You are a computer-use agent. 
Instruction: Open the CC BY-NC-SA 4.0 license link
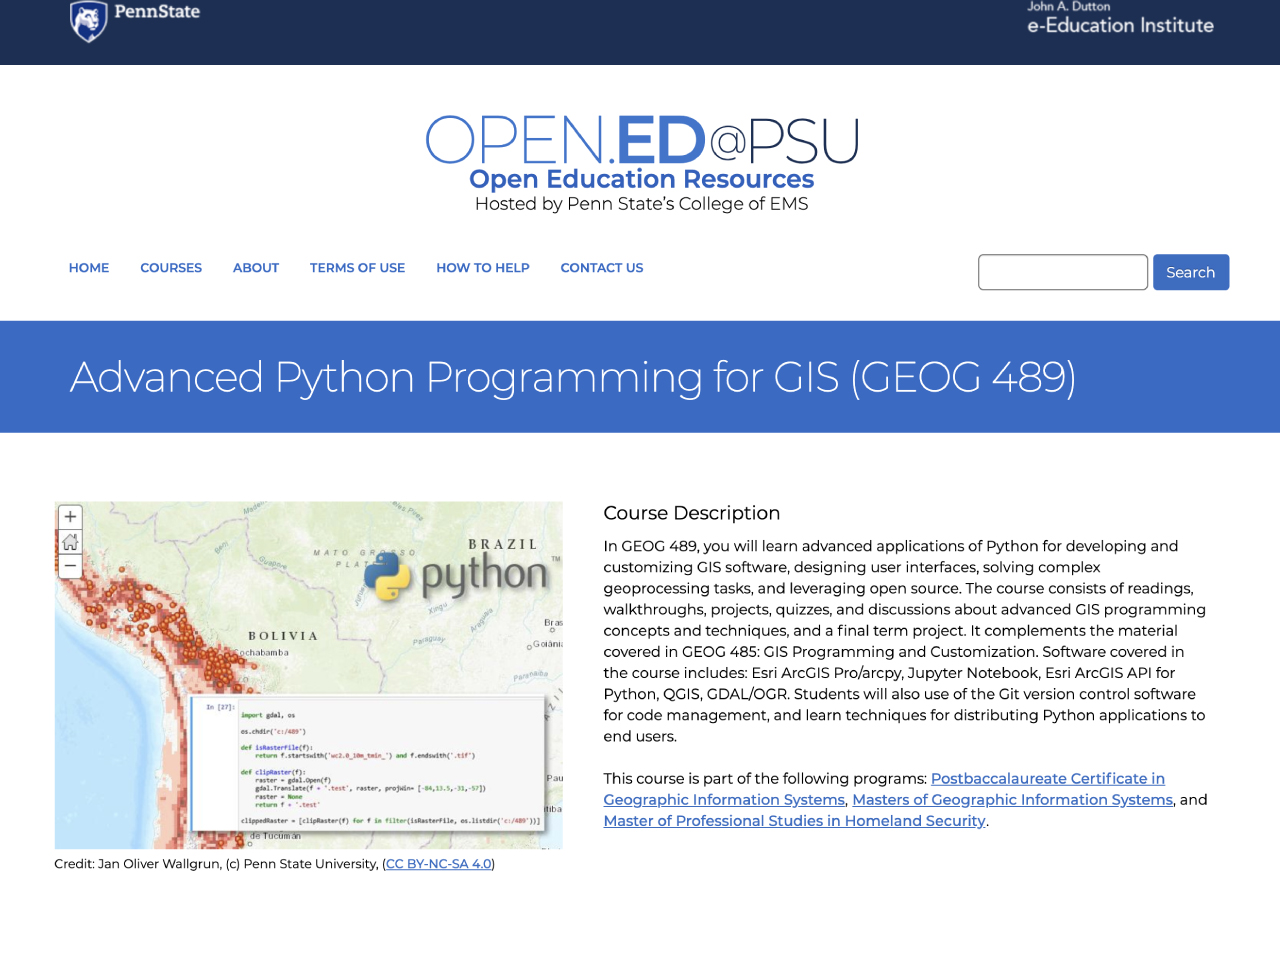[439, 864]
